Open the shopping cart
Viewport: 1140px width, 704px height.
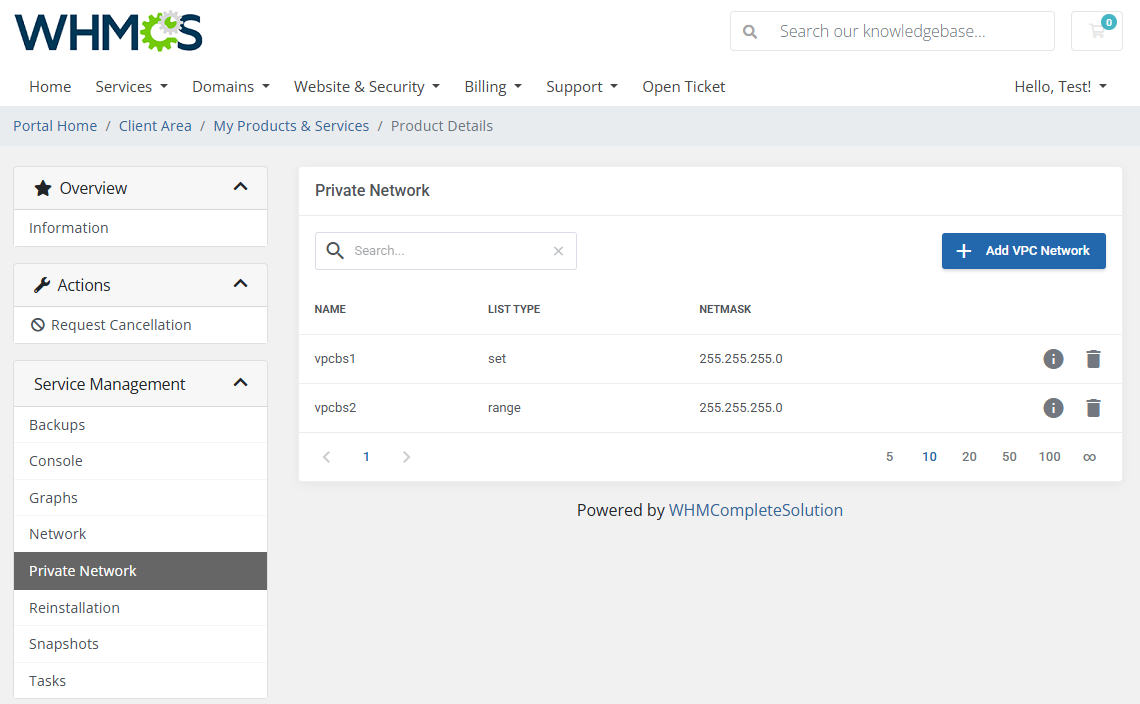click(1096, 31)
